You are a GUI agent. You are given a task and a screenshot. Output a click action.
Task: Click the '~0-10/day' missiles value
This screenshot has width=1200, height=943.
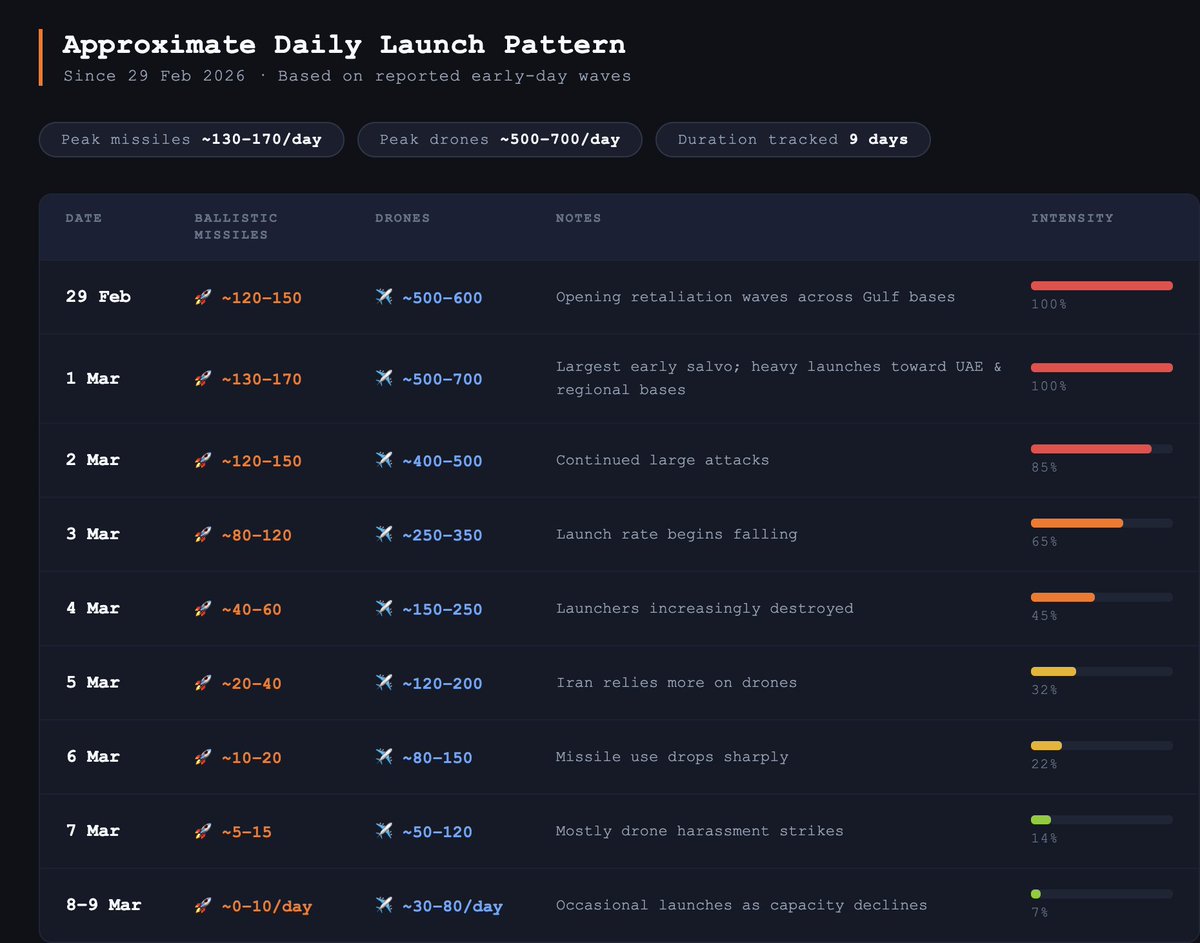pyautogui.click(x=266, y=906)
